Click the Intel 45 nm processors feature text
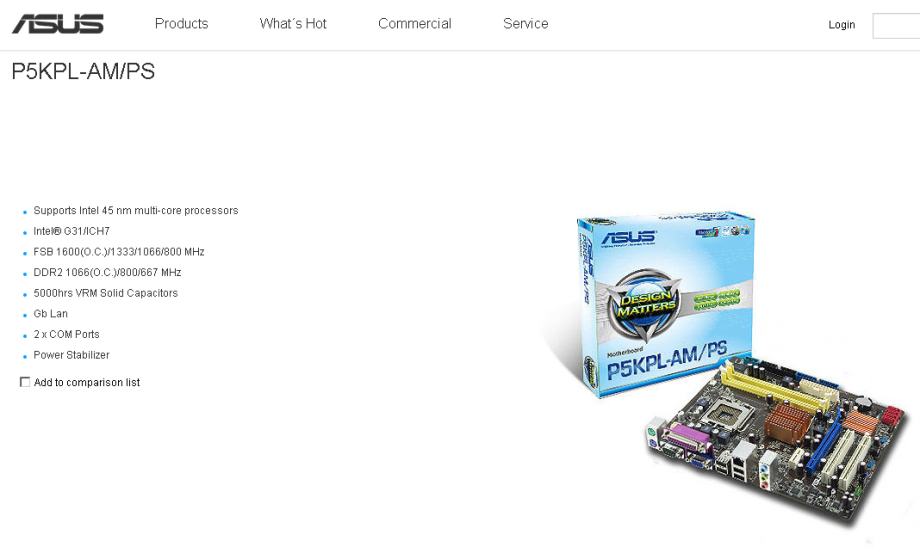Viewport: 920px width, 559px height. (x=136, y=211)
